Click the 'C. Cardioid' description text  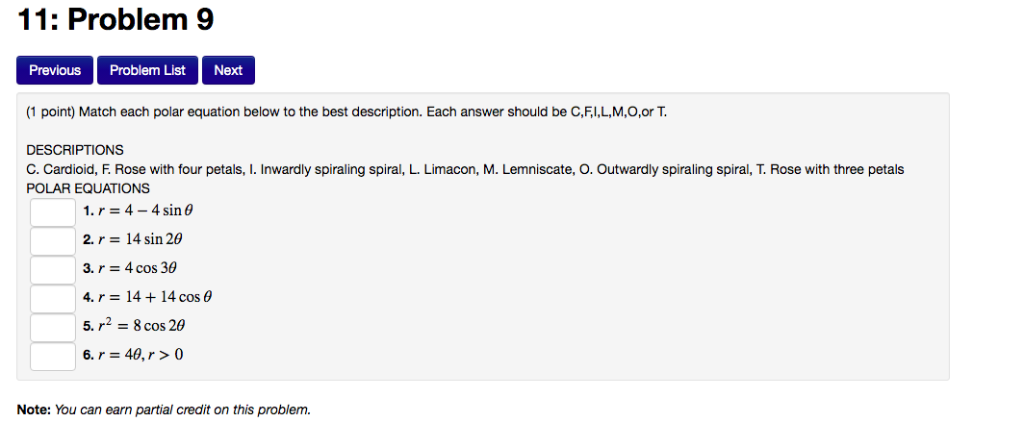tap(61, 170)
